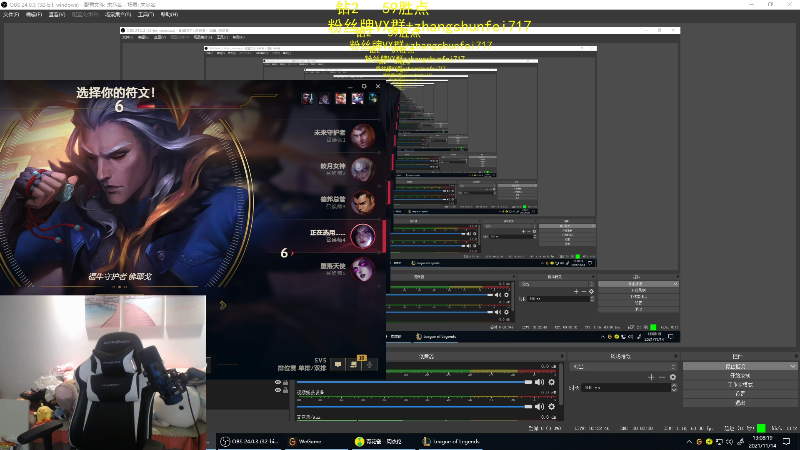The height and width of the screenshot is (450, 800).
Task: Open the notifications icon with badge 15
Action: click(354, 364)
